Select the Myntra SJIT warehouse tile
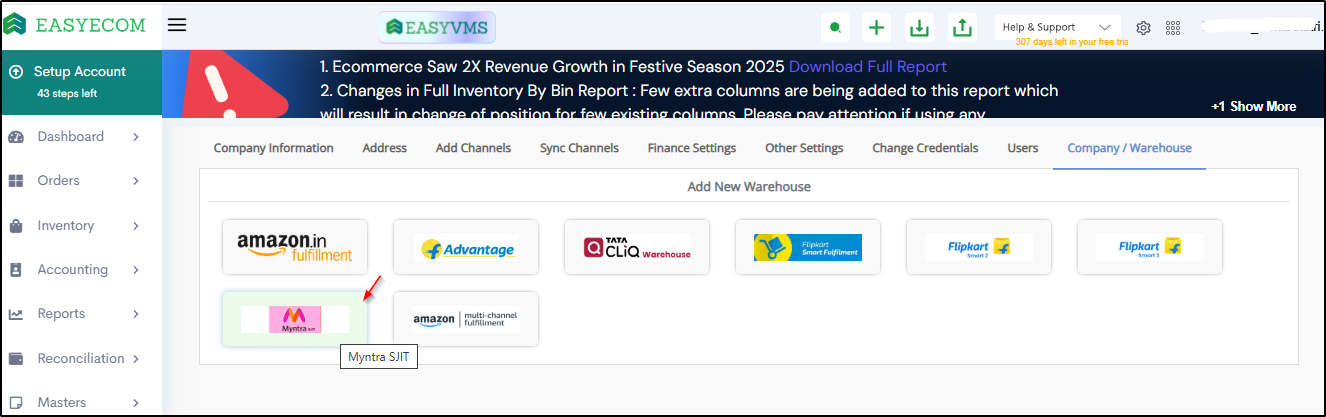 tap(294, 319)
